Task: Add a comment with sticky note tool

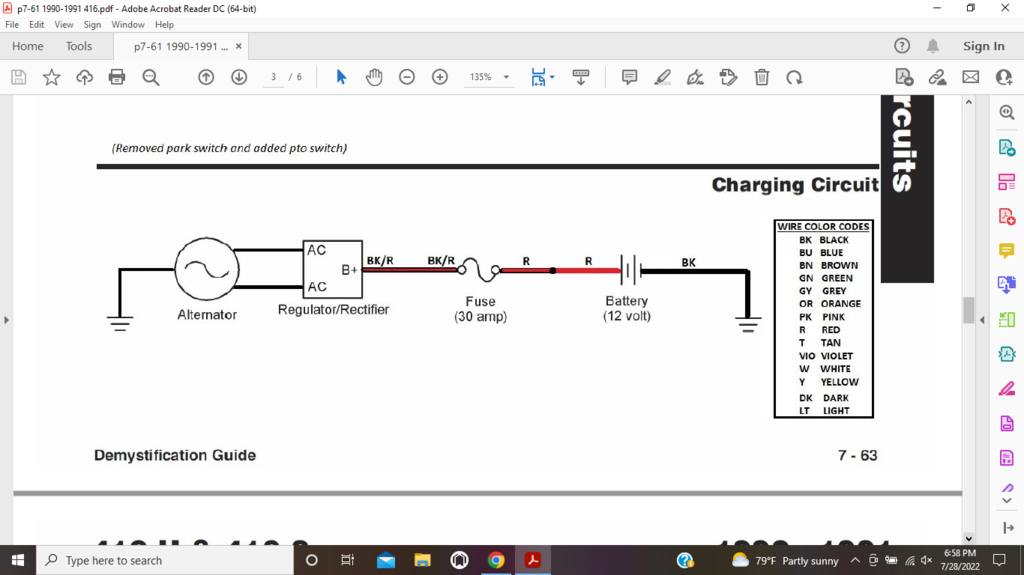Action: point(629,77)
